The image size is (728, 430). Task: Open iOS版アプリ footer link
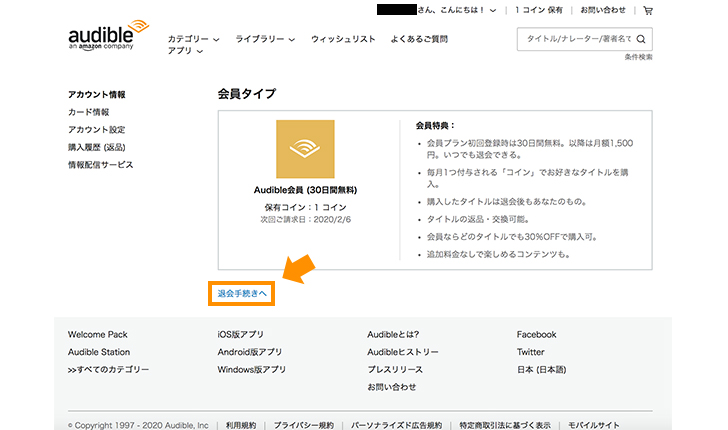tap(240, 334)
